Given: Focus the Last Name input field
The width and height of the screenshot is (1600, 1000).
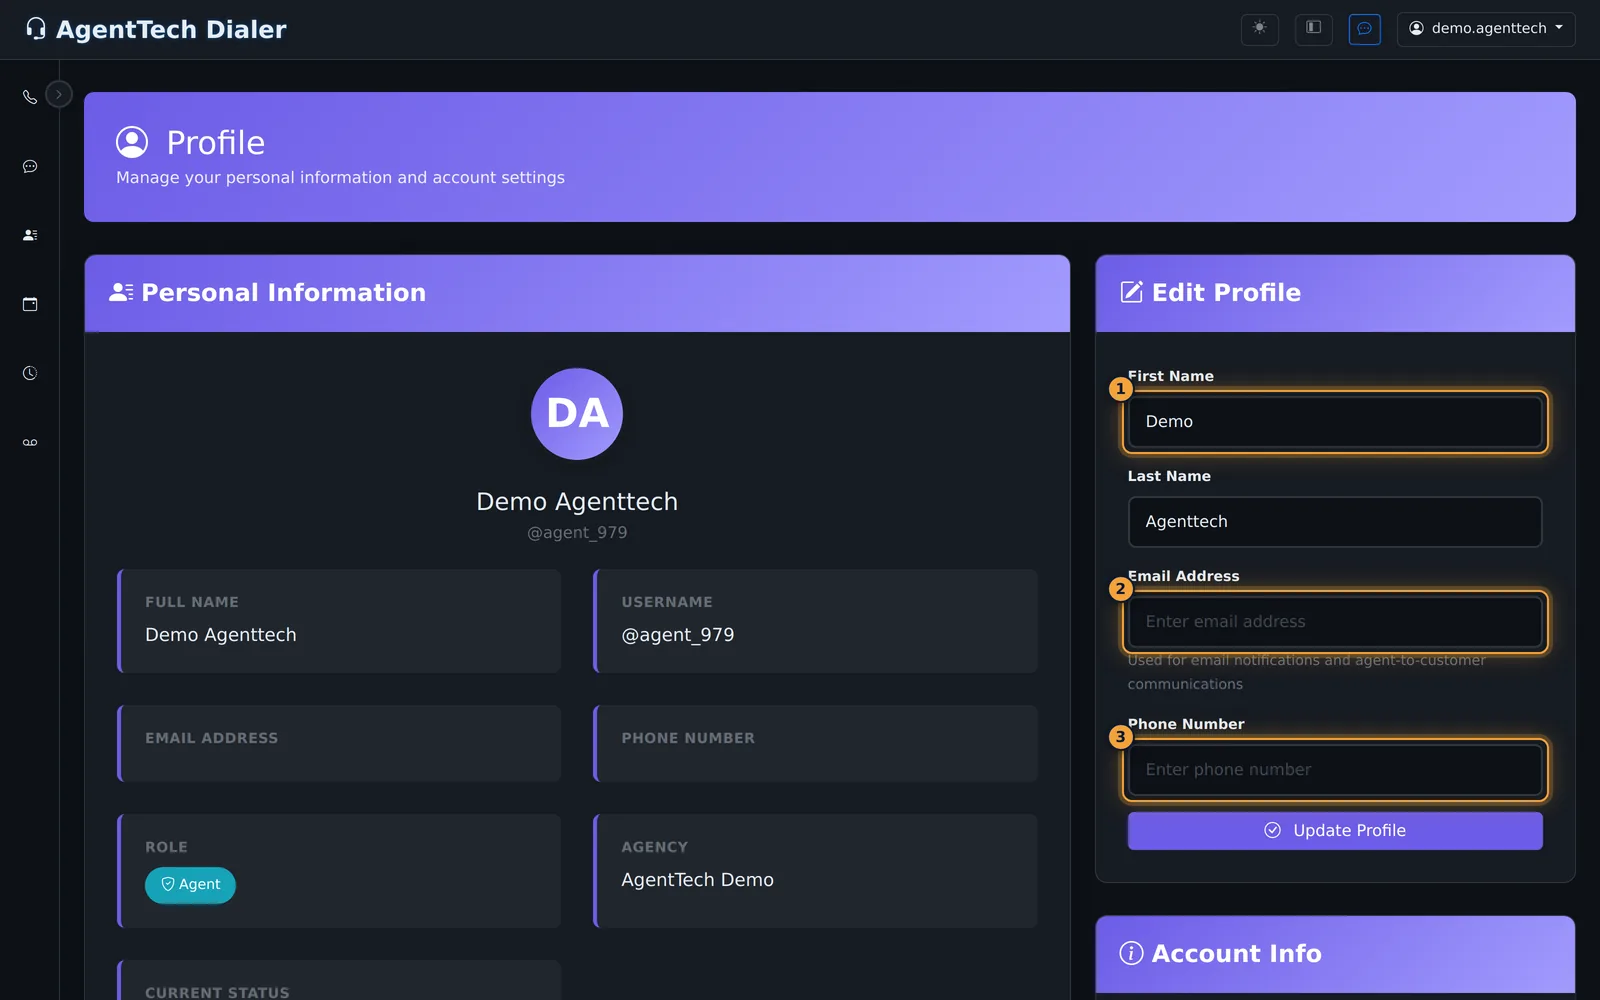Looking at the screenshot, I should click(x=1335, y=522).
